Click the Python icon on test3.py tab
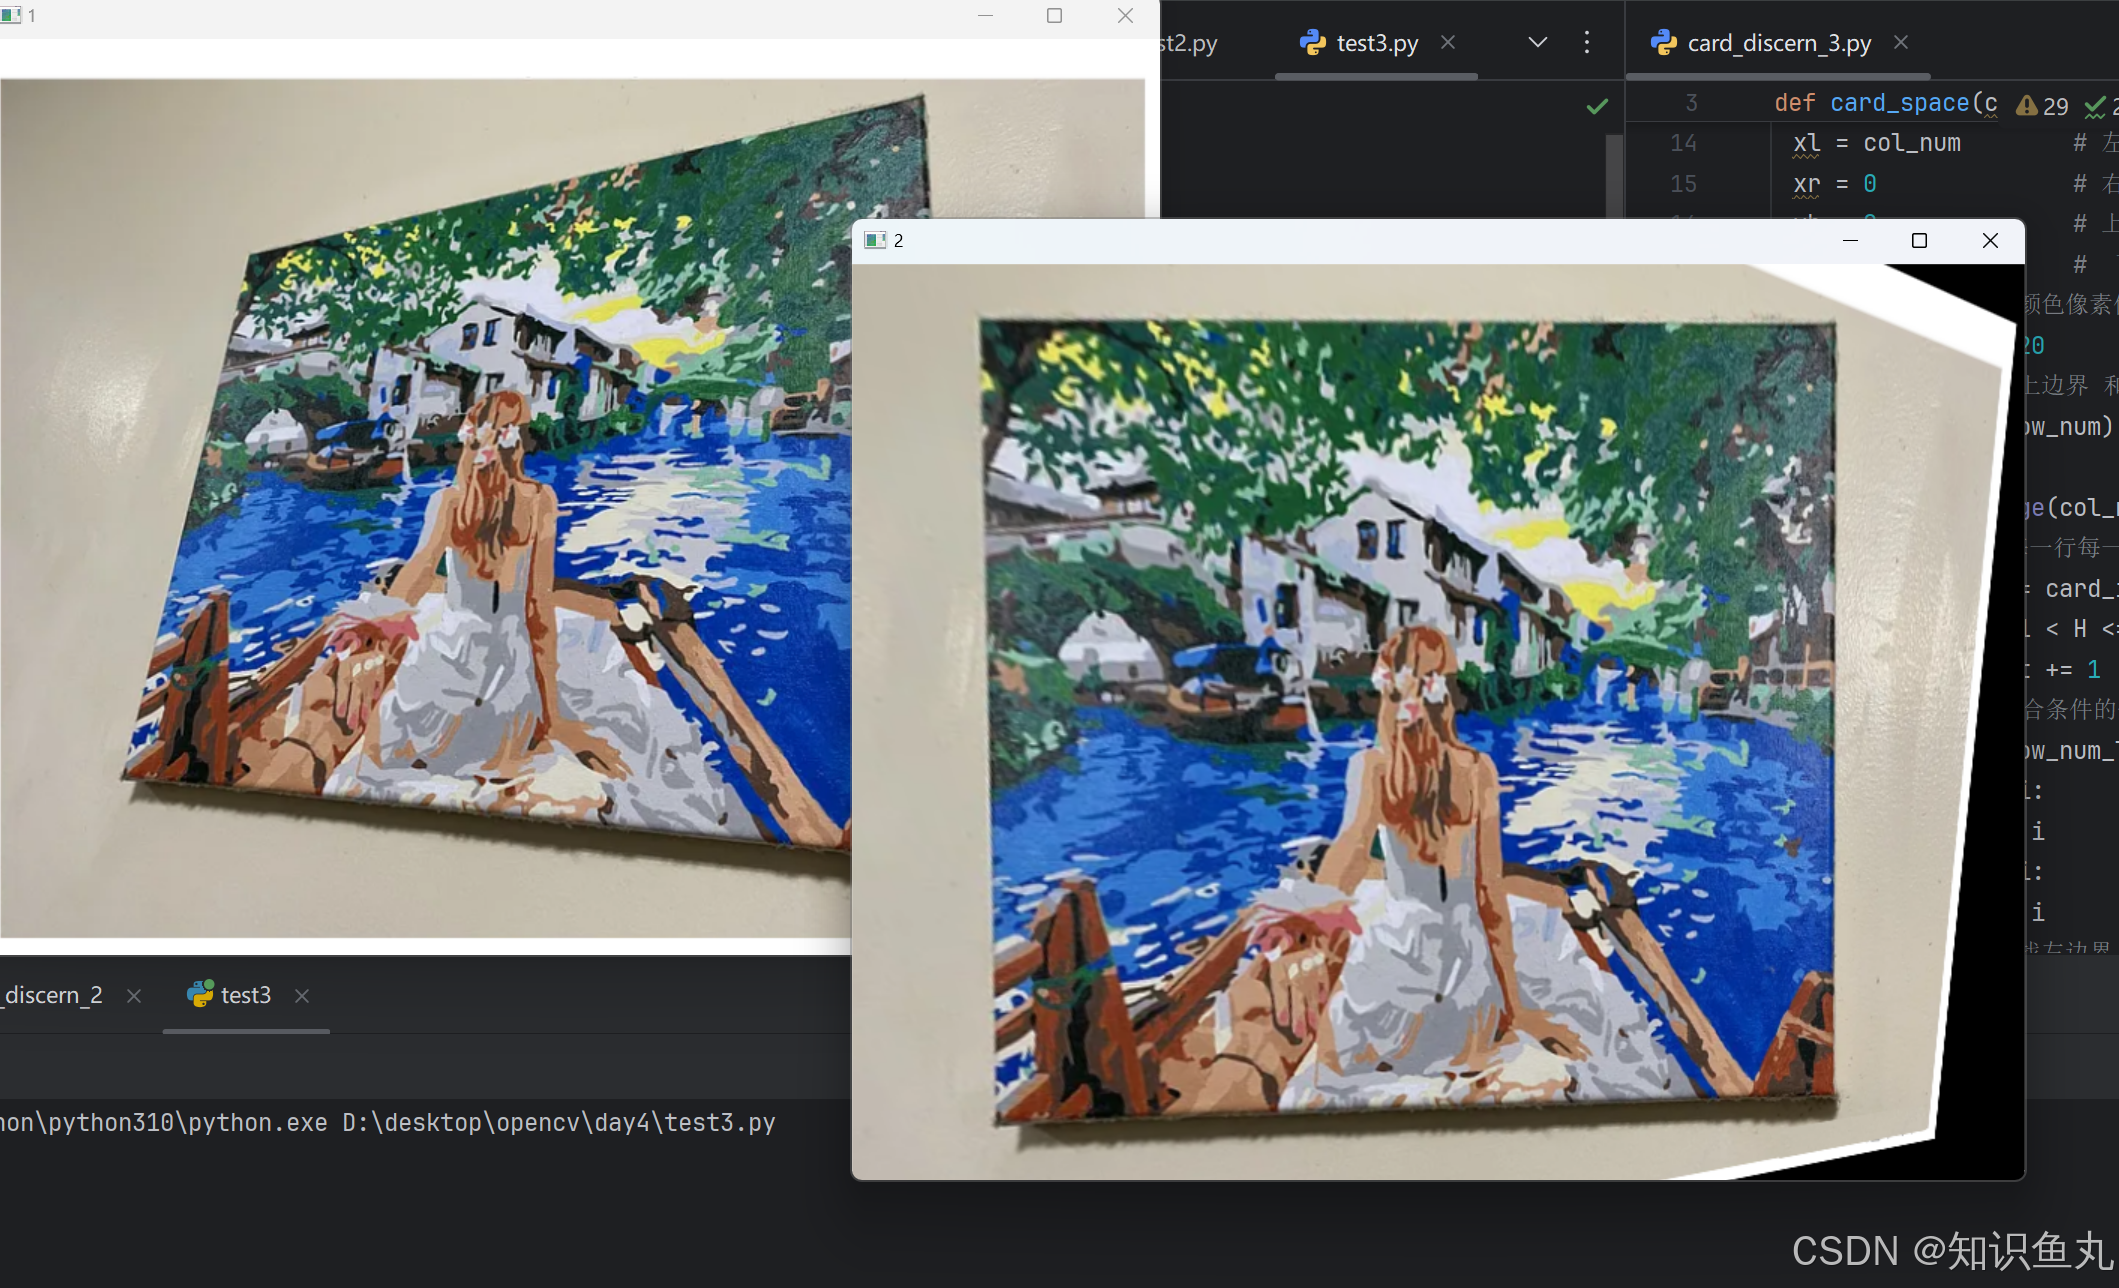 (1312, 42)
